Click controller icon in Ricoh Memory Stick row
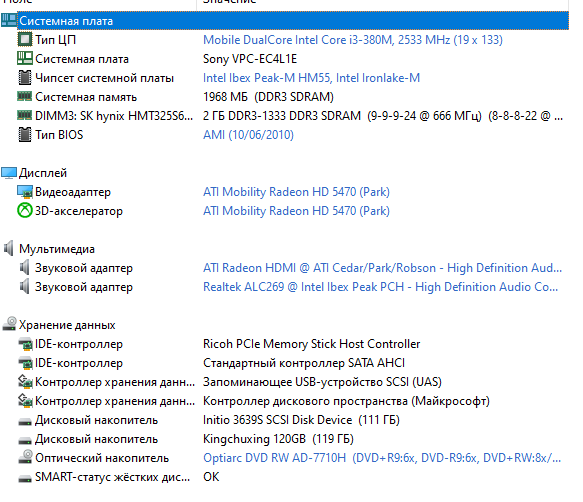The width and height of the screenshot is (583, 502). 25,344
